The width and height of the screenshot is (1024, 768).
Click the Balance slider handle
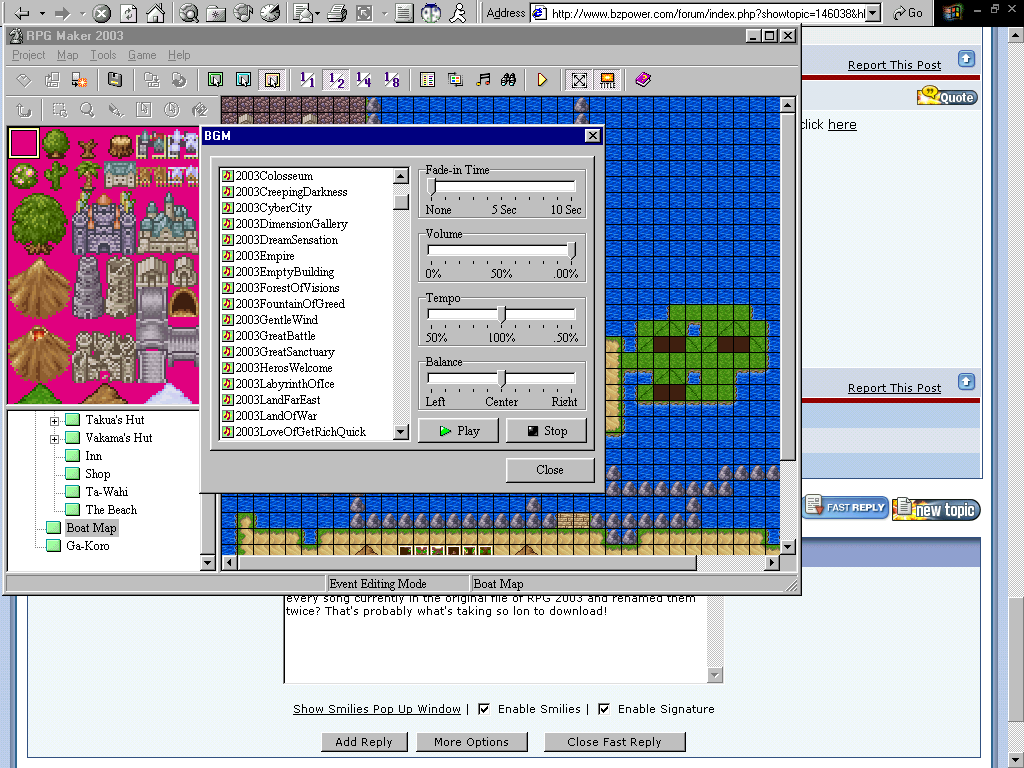[x=502, y=379]
